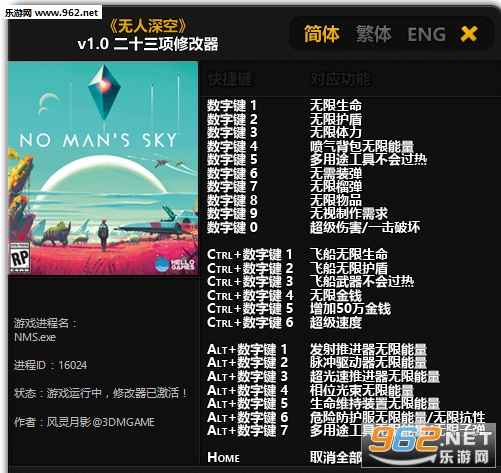Toggle 脉冲驱动器无限能量 pulse drive energy
This screenshot has width=501, height=473.
[x=368, y=363]
